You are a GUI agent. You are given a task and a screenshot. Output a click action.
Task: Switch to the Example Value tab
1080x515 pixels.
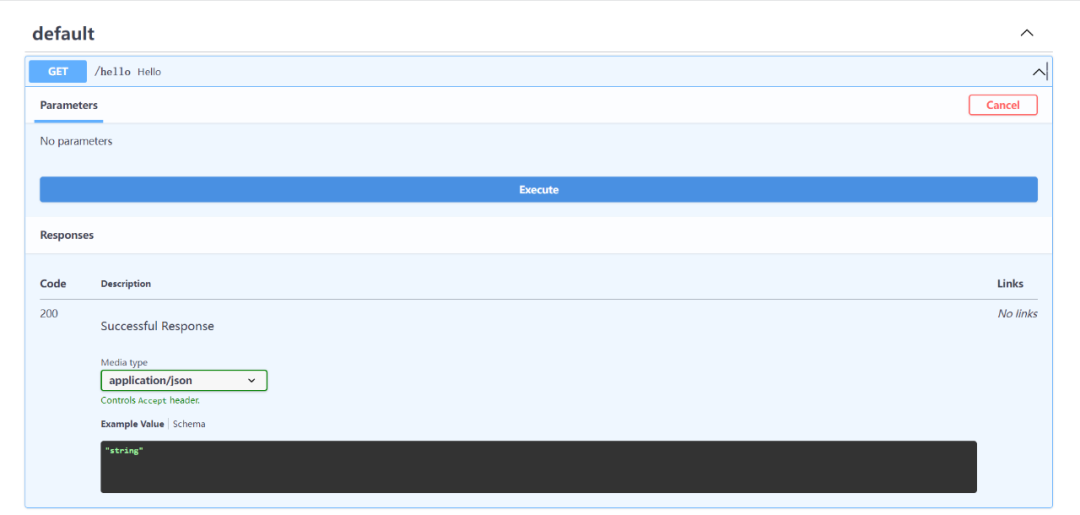[x=132, y=424]
